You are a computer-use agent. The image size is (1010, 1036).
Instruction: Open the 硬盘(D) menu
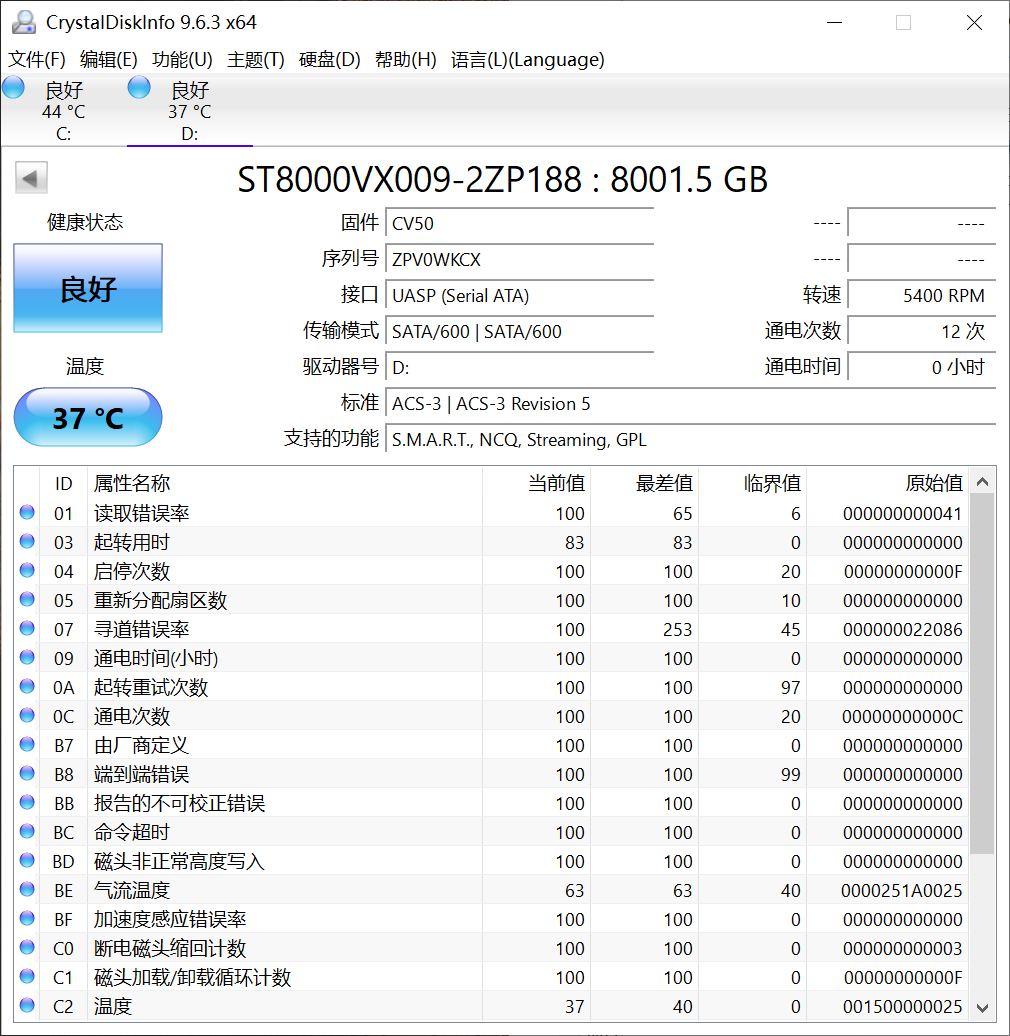[329, 59]
